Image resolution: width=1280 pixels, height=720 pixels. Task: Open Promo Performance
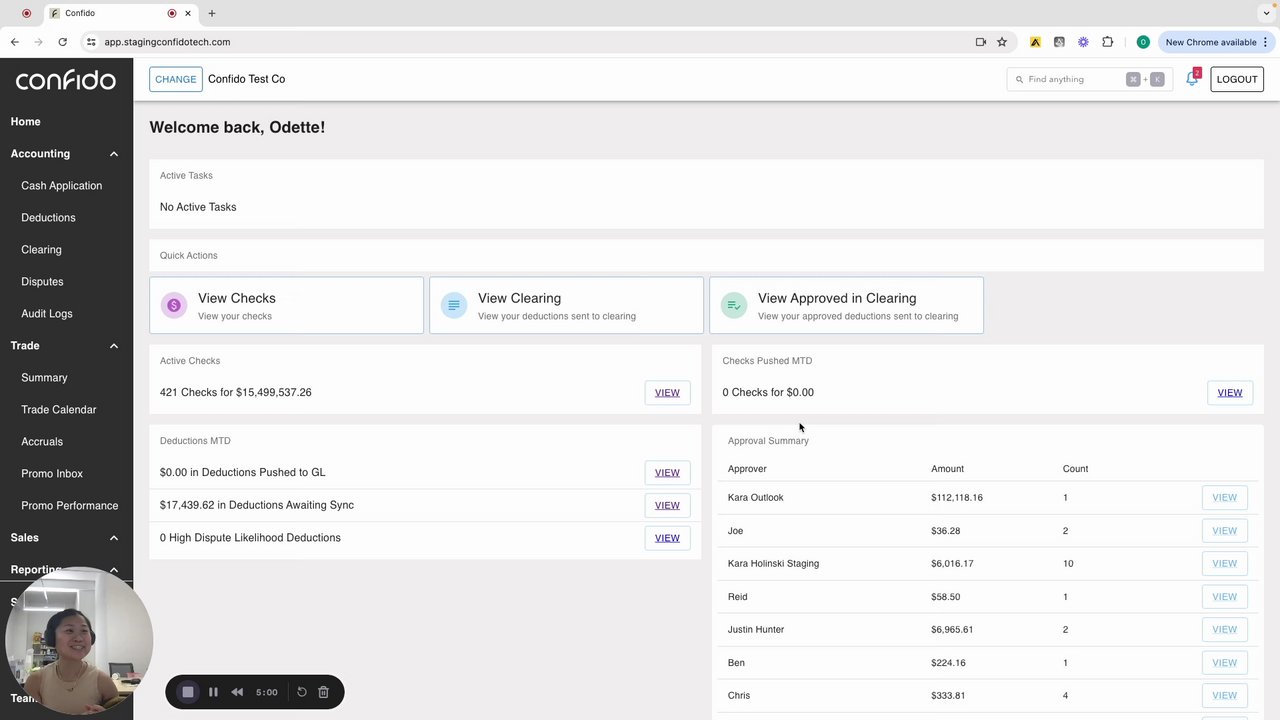(x=70, y=506)
